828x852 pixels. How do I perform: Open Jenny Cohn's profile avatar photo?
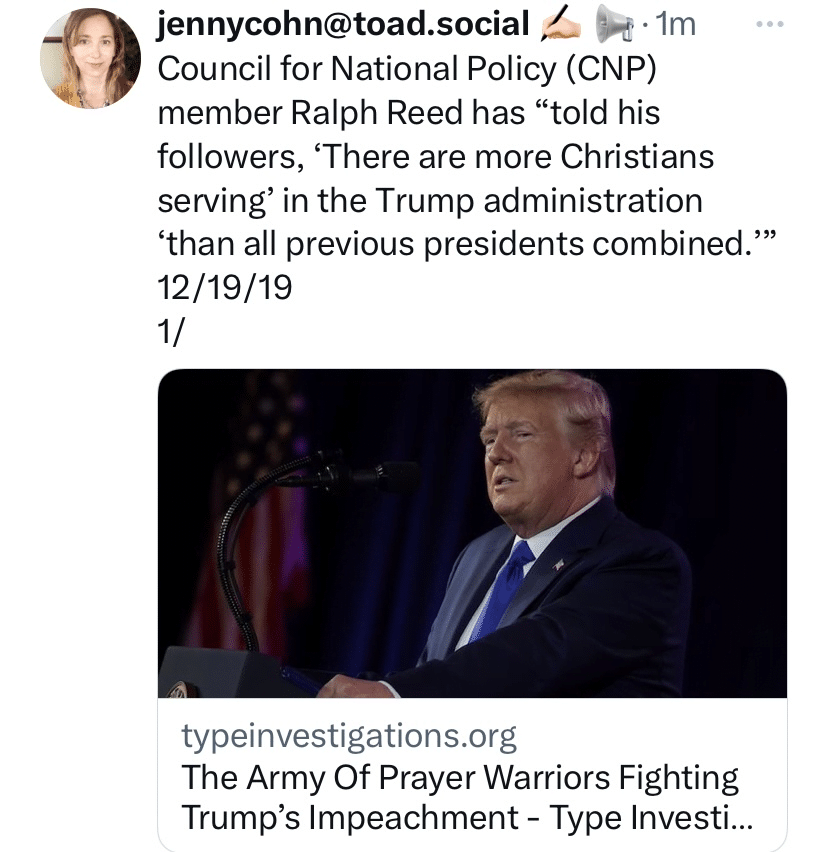point(90,60)
